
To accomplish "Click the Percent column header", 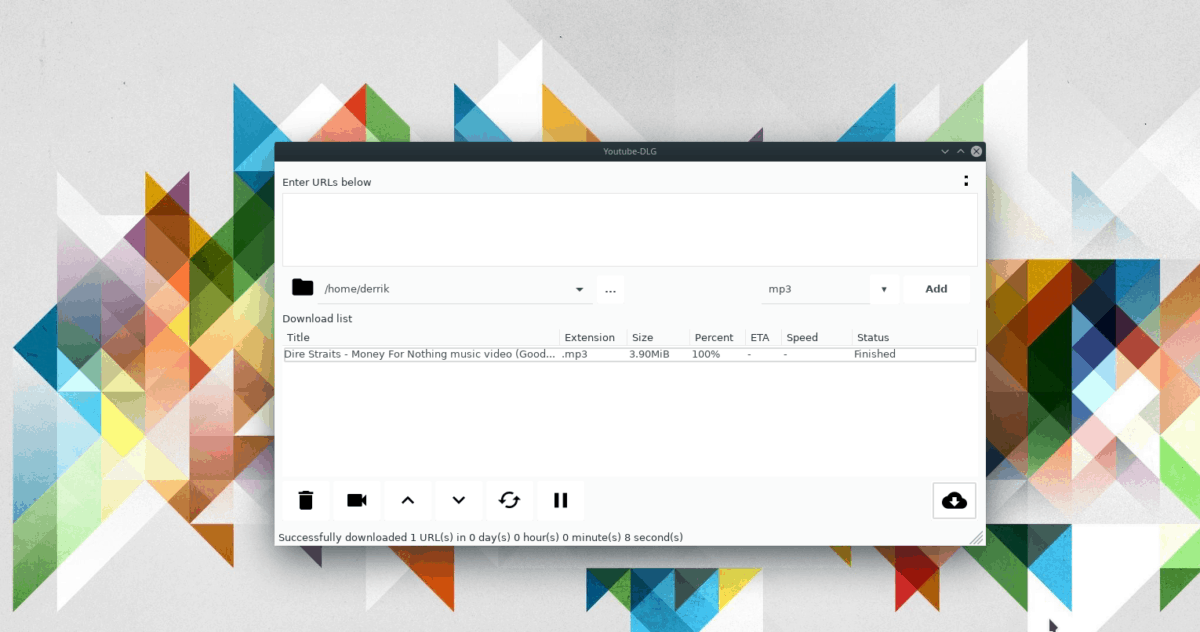I will pyautogui.click(x=717, y=338).
